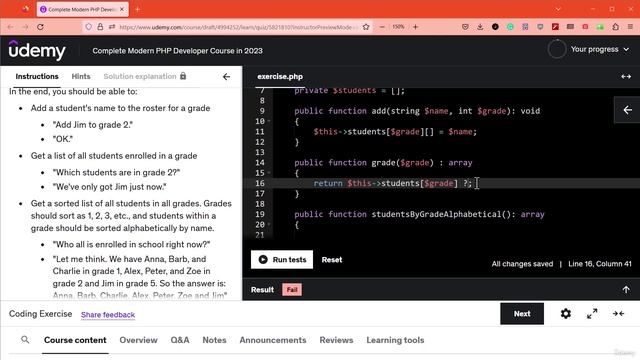Image resolution: width=640 pixels, height=360 pixels.
Task: Go to the Next lecture
Action: pyautogui.click(x=522, y=313)
